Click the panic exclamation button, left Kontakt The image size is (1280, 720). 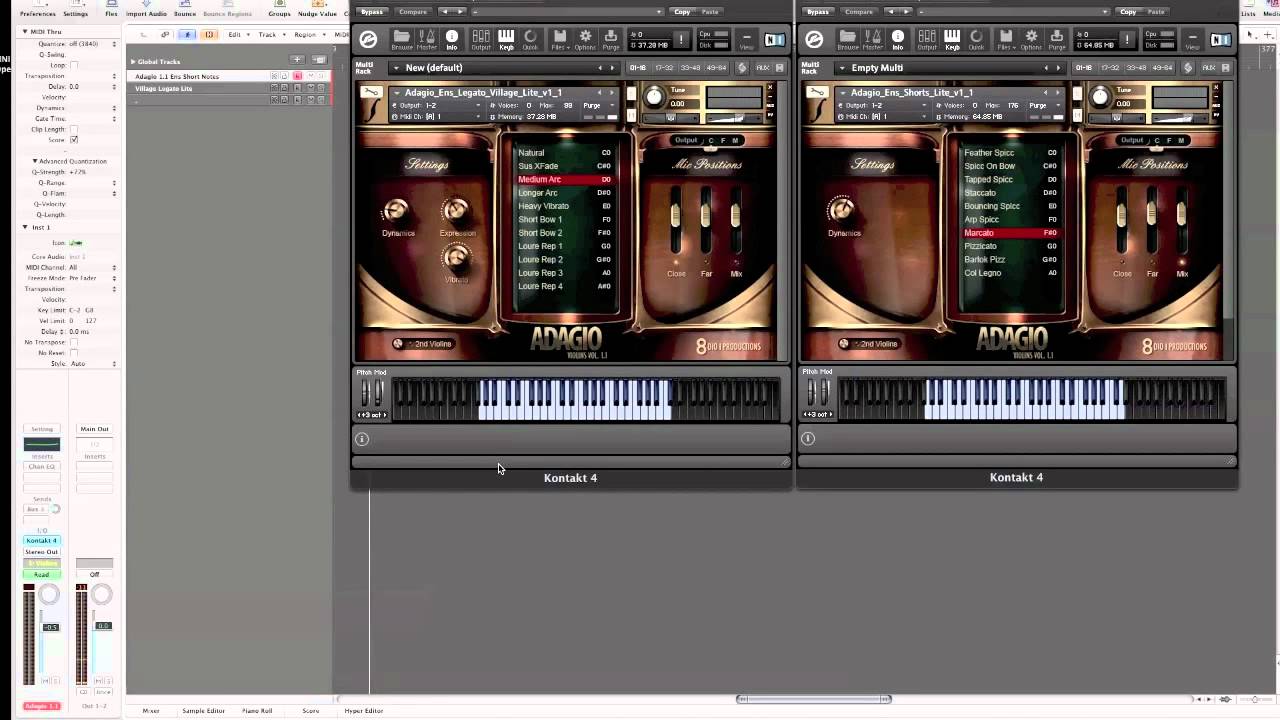(682, 39)
